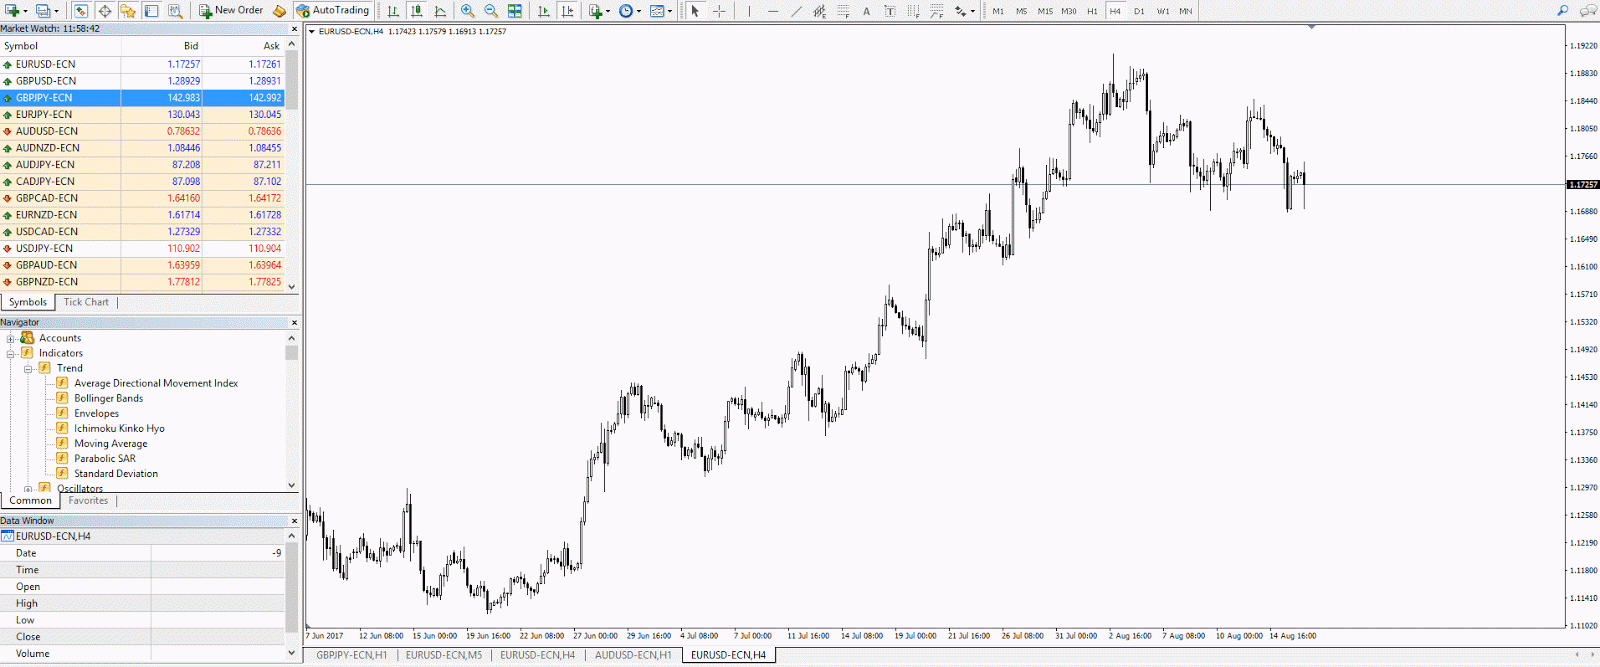Toggle the Chart Shift icon
Image resolution: width=1600 pixels, height=667 pixels.
[x=568, y=11]
